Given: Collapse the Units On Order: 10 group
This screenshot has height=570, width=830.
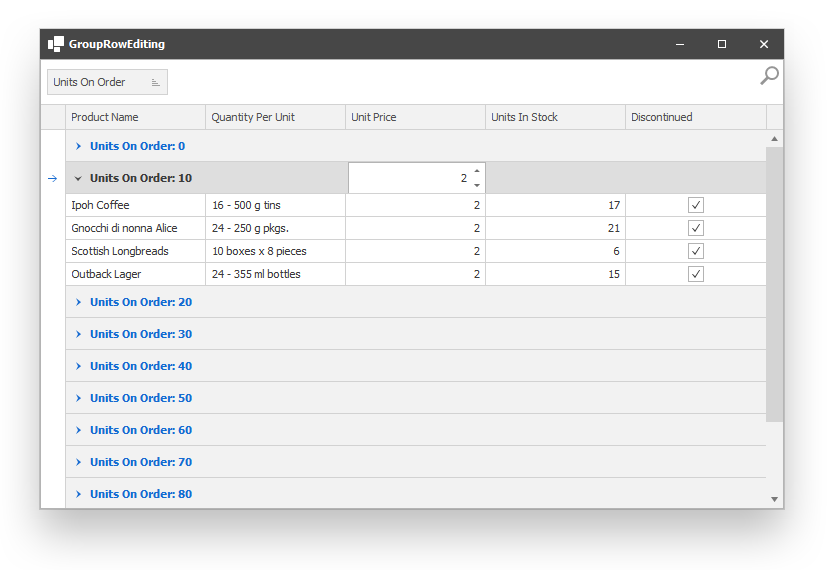Looking at the screenshot, I should click(x=78, y=178).
